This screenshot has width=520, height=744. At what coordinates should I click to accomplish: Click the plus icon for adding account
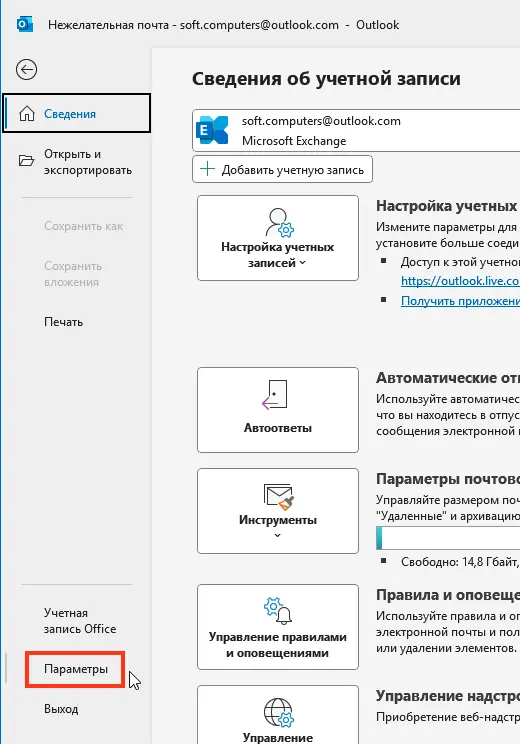point(207,169)
